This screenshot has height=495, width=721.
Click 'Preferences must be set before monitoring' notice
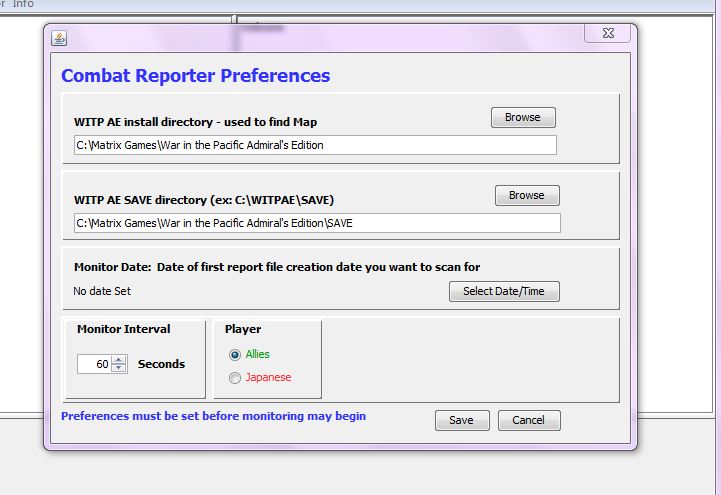213,416
